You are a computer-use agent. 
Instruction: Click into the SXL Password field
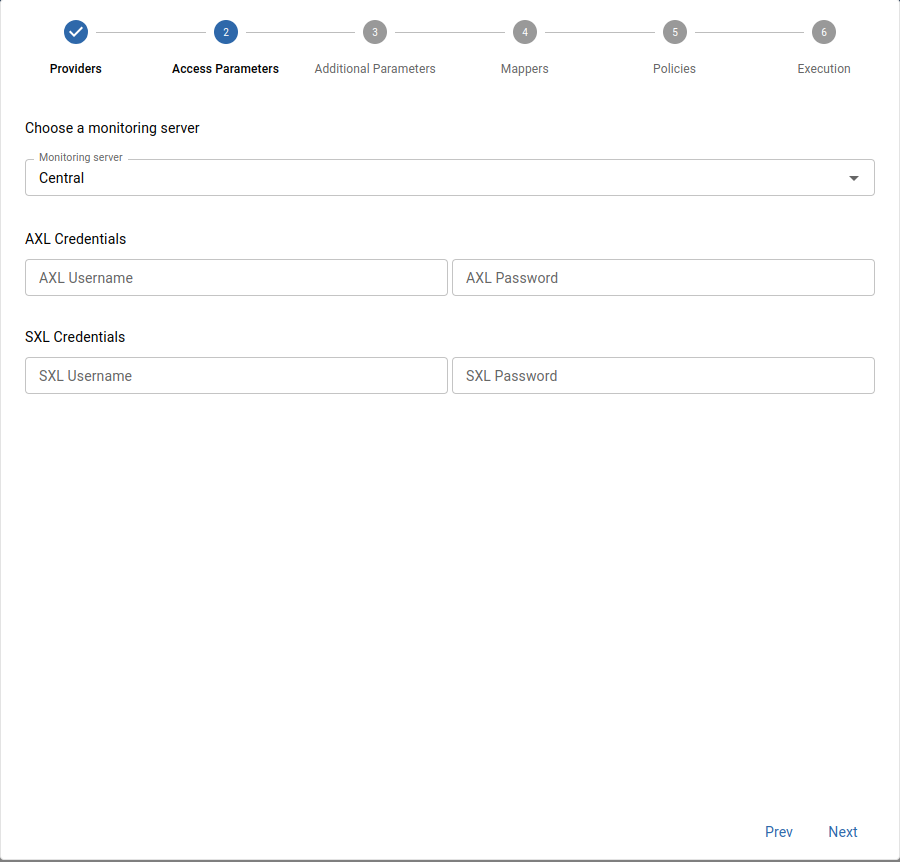(x=663, y=376)
